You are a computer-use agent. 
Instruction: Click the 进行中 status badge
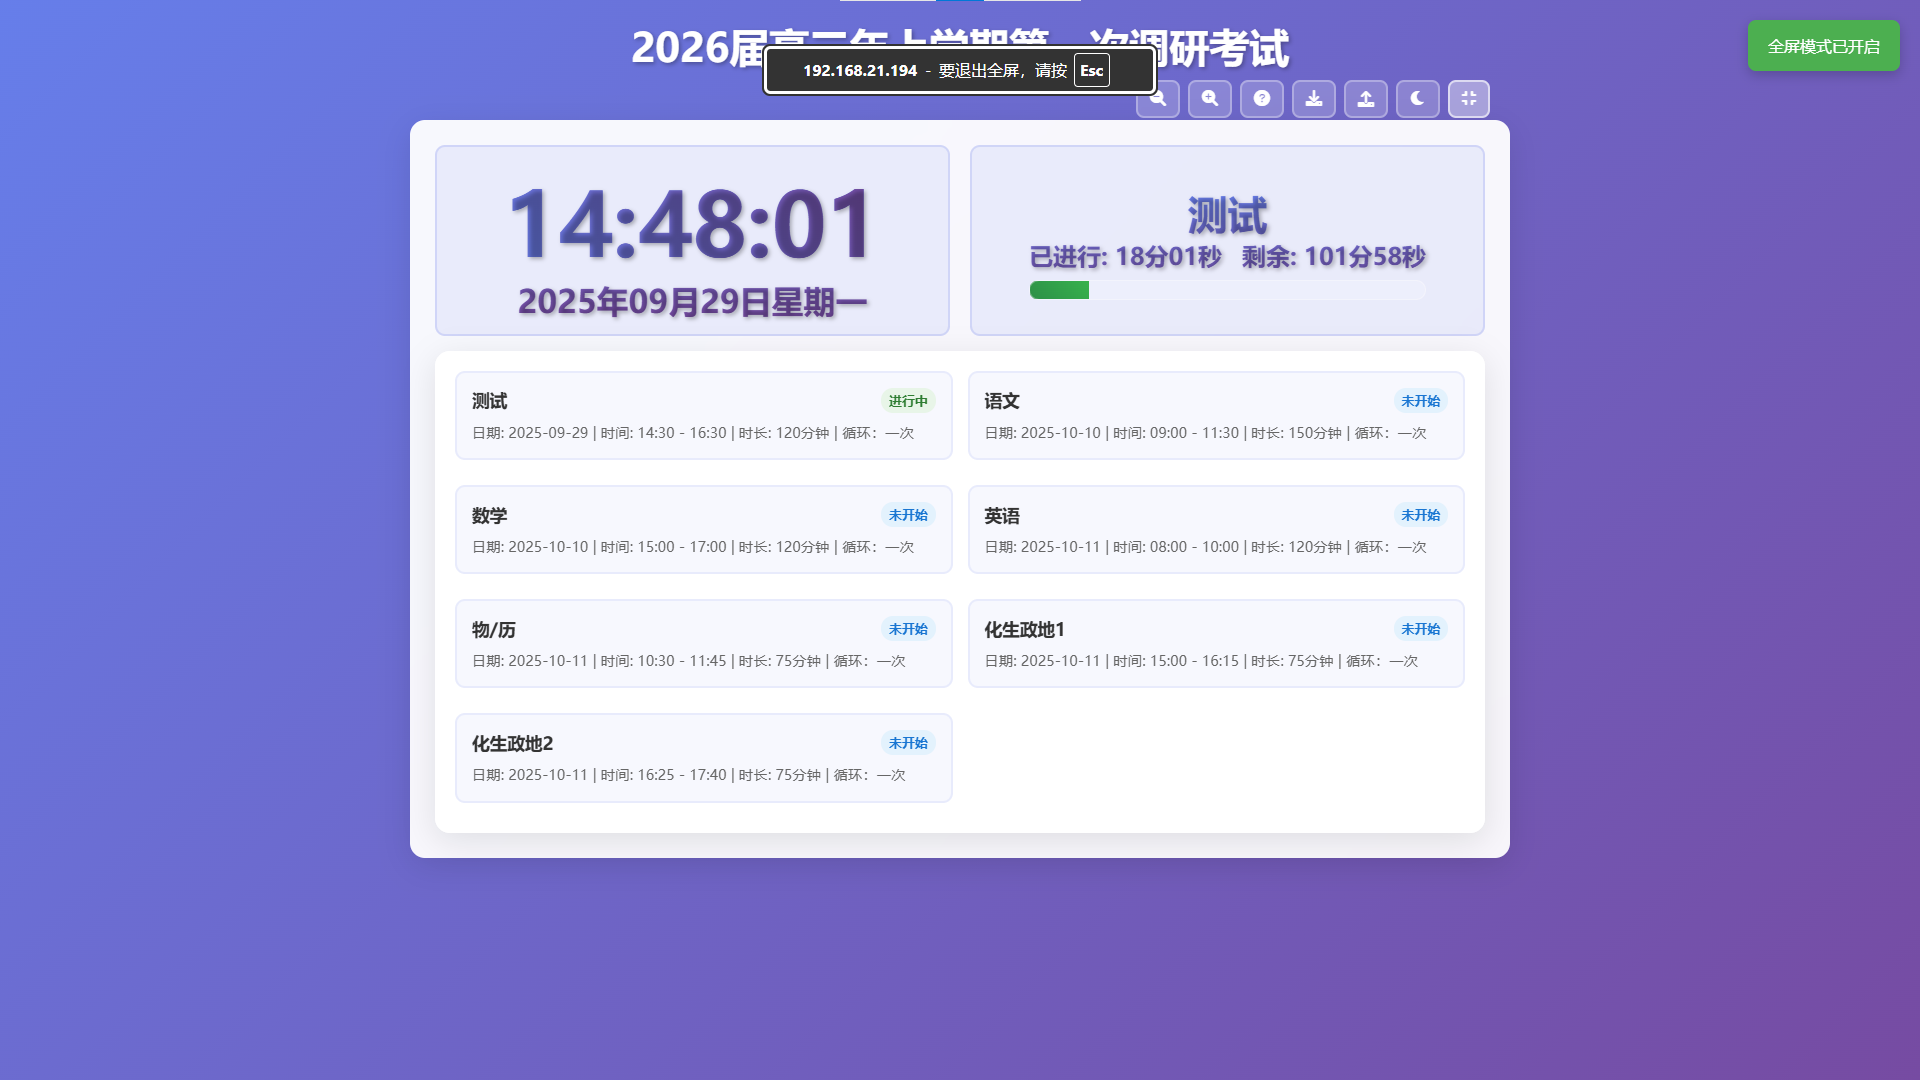click(x=908, y=401)
